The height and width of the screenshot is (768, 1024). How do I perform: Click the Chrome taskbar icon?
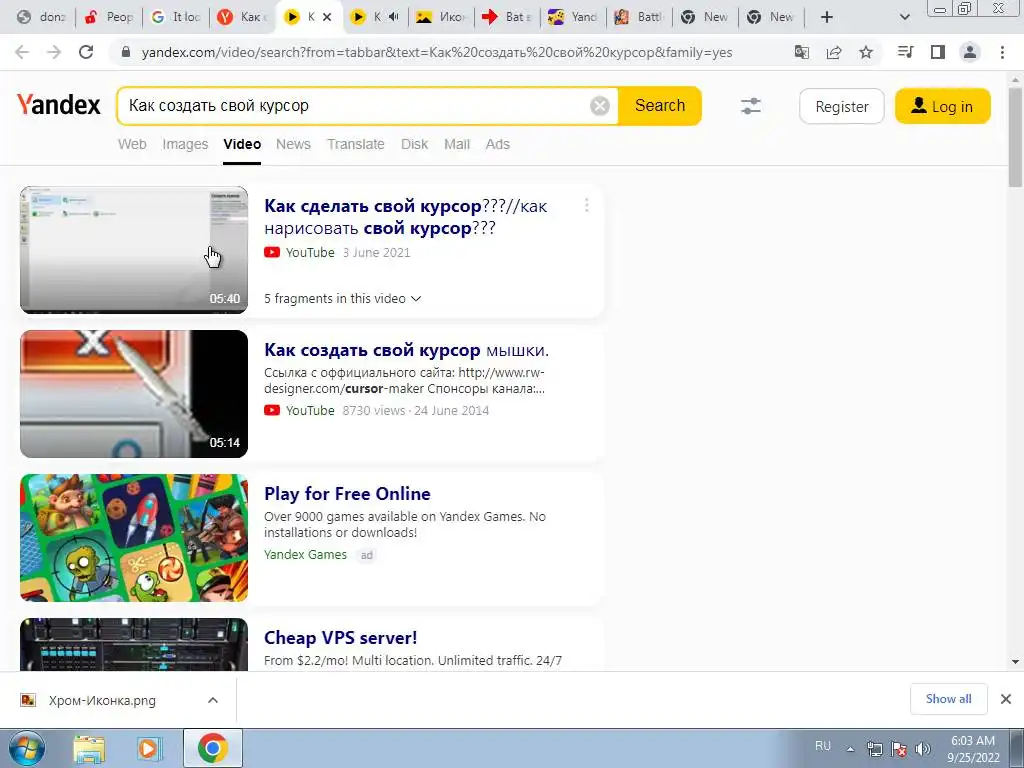213,748
